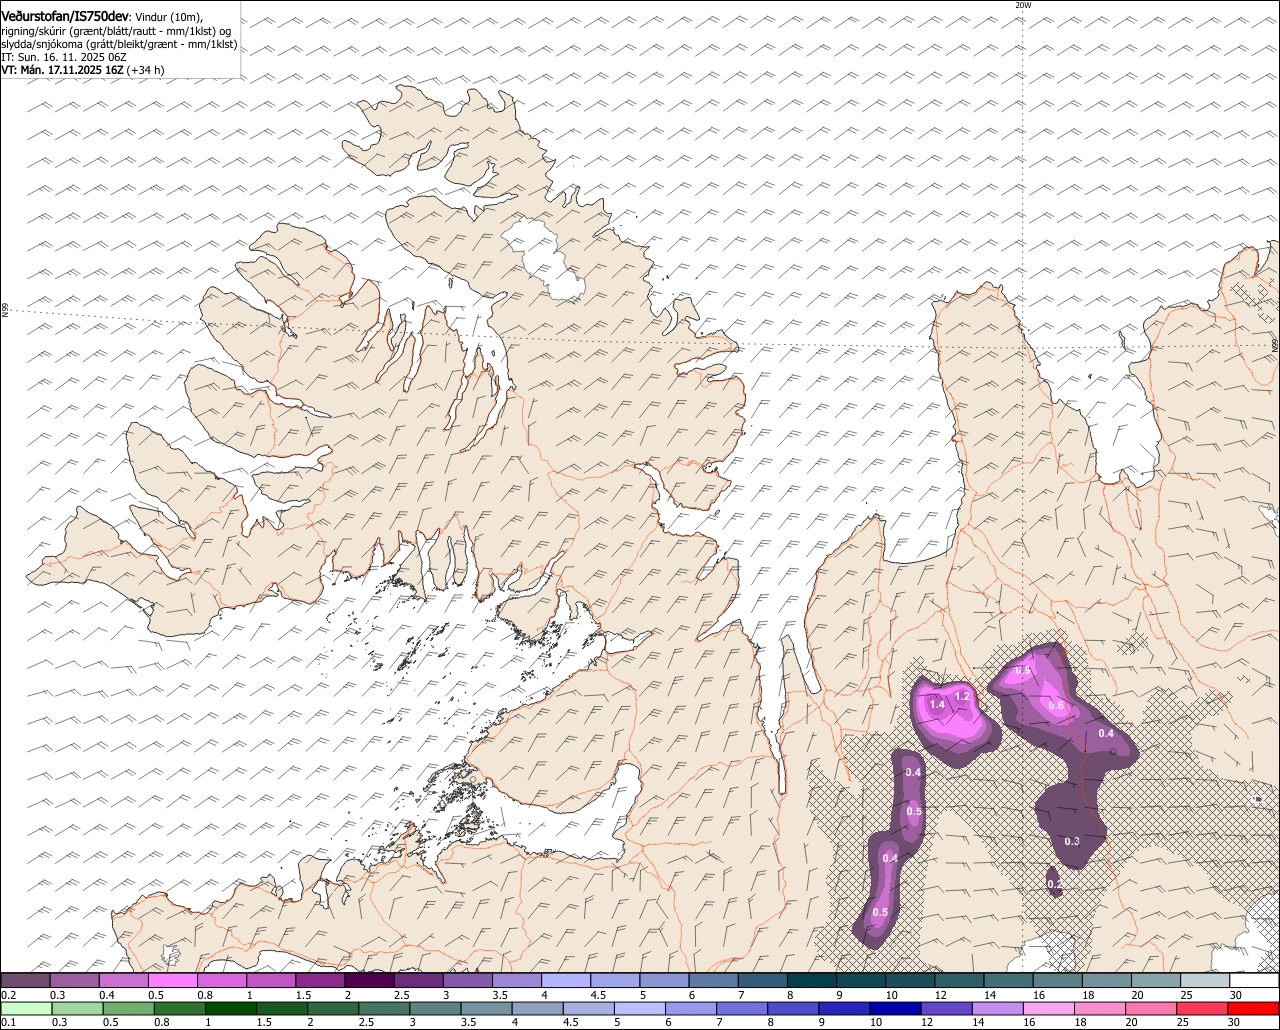Click the bottom legend swatch between 16 and 18
Image resolution: width=1280 pixels, height=1030 pixels.
point(1050,1008)
